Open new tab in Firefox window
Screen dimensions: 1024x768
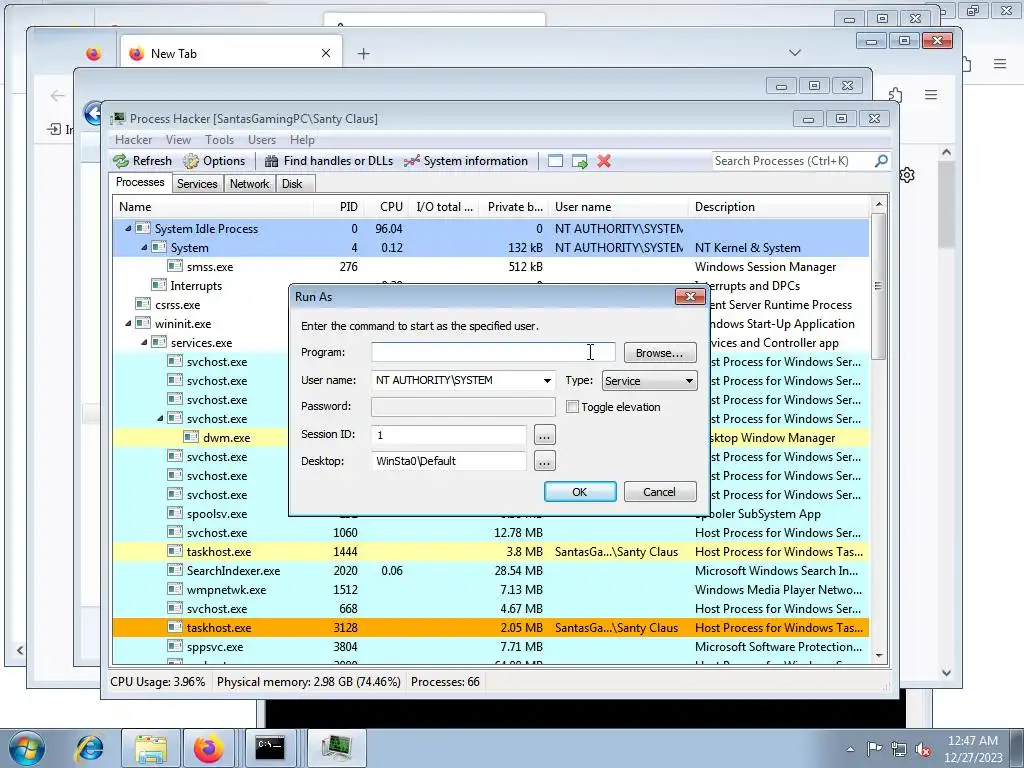[x=364, y=54]
